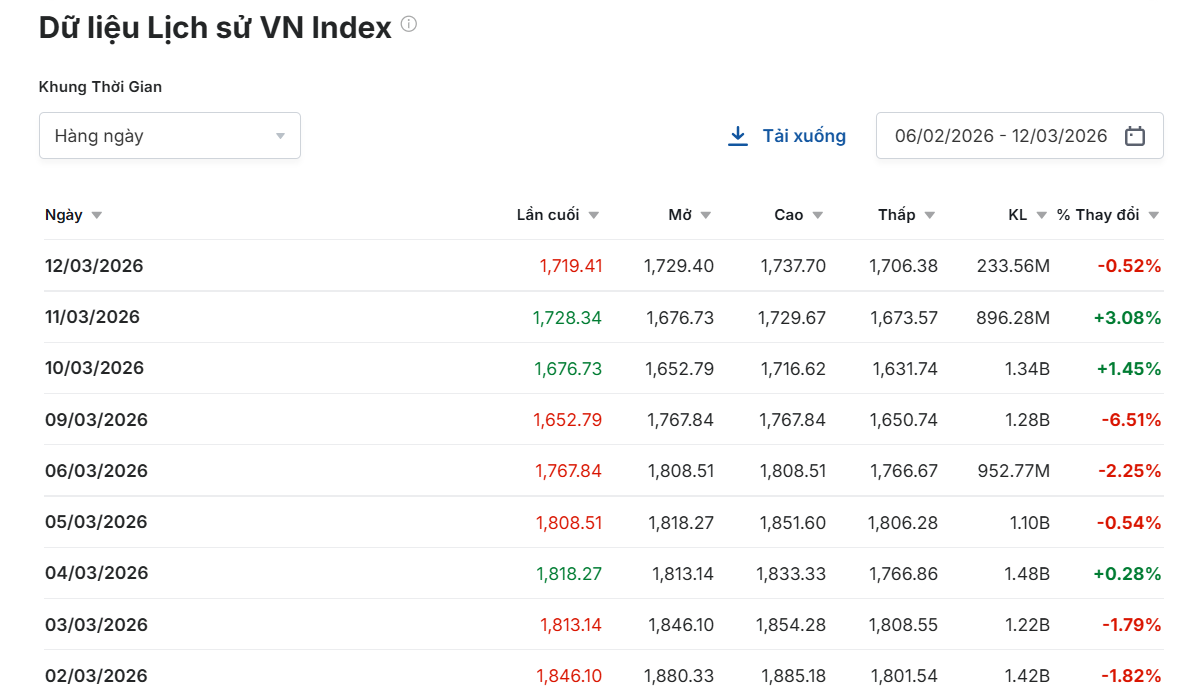Open the calendar icon in date range
The image size is (1200, 699).
pyautogui.click(x=1134, y=136)
